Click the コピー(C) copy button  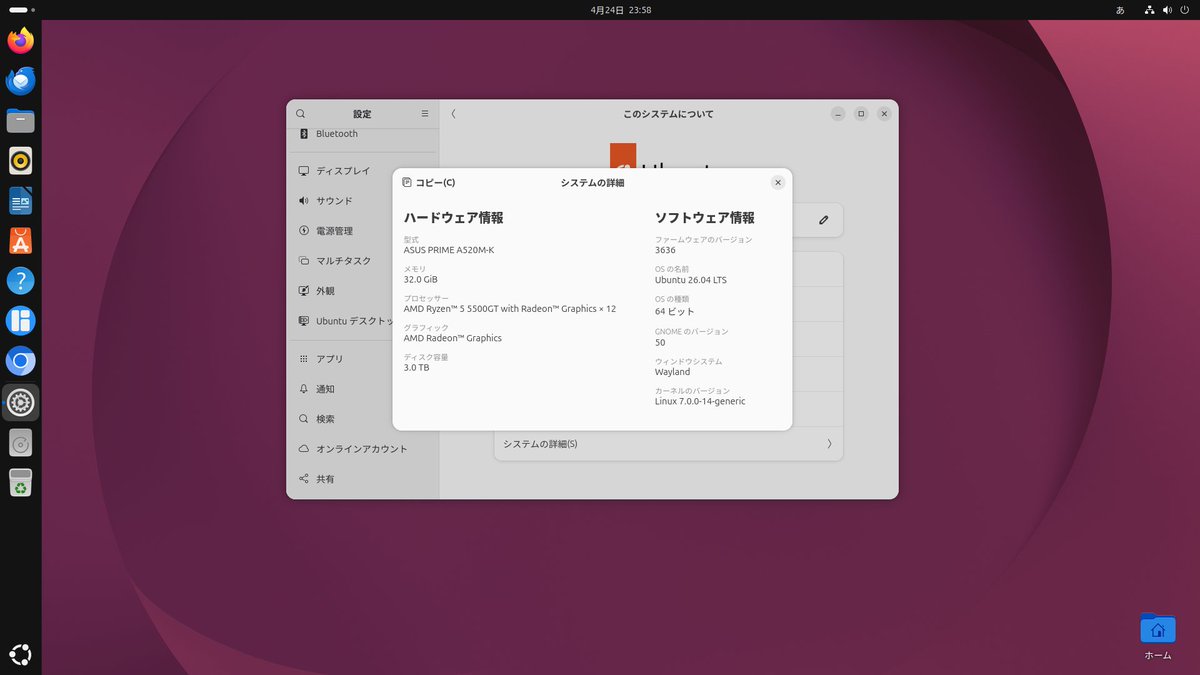click(x=428, y=183)
